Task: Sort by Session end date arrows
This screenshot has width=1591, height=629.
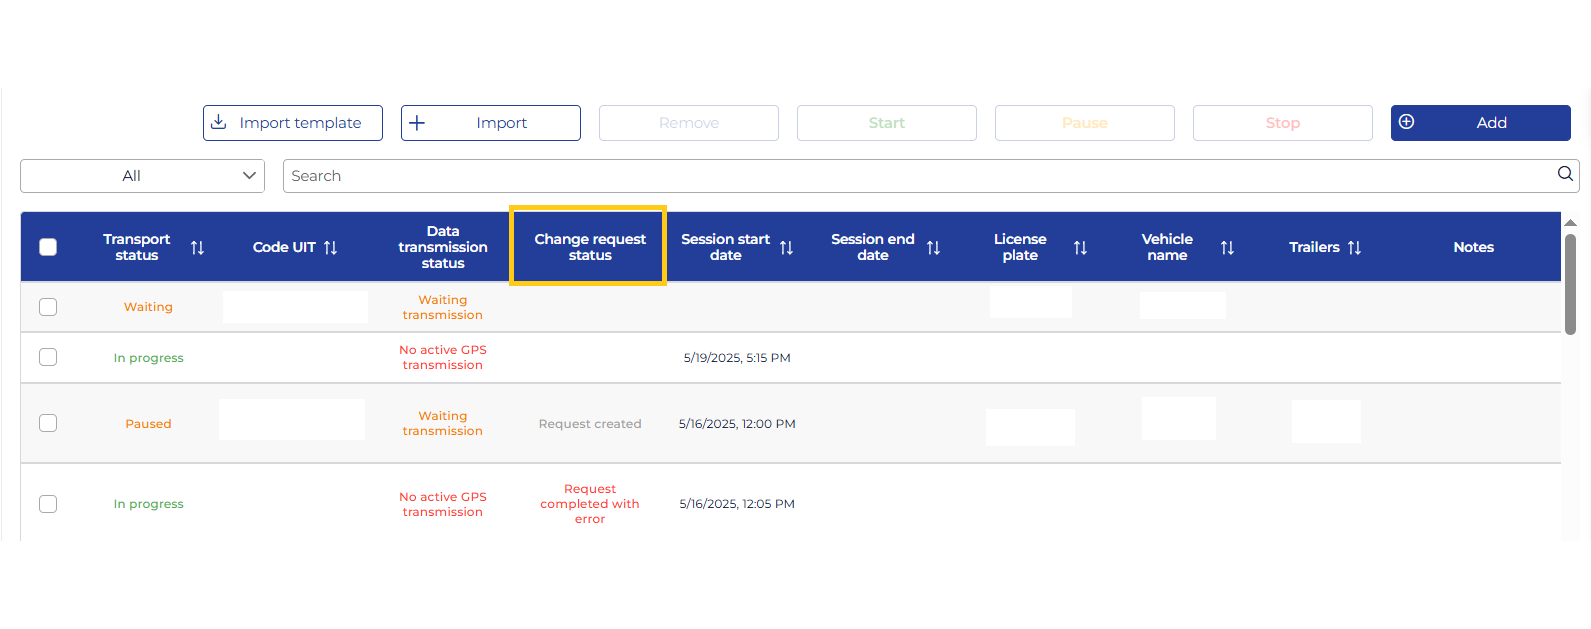Action: coord(933,248)
